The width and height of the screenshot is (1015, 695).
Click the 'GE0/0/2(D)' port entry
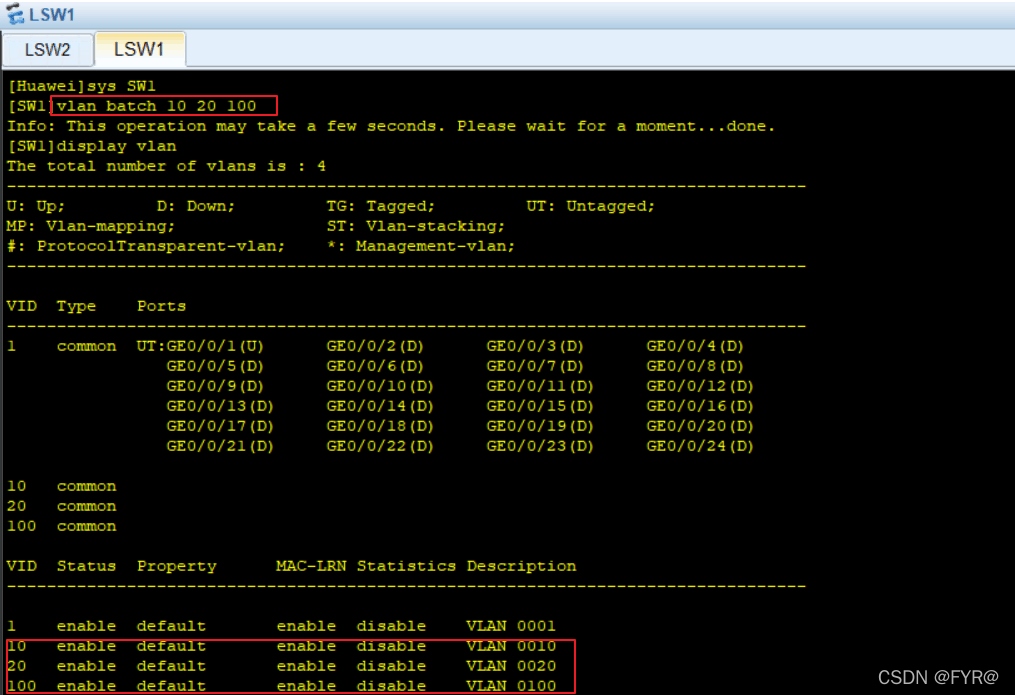[375, 346]
